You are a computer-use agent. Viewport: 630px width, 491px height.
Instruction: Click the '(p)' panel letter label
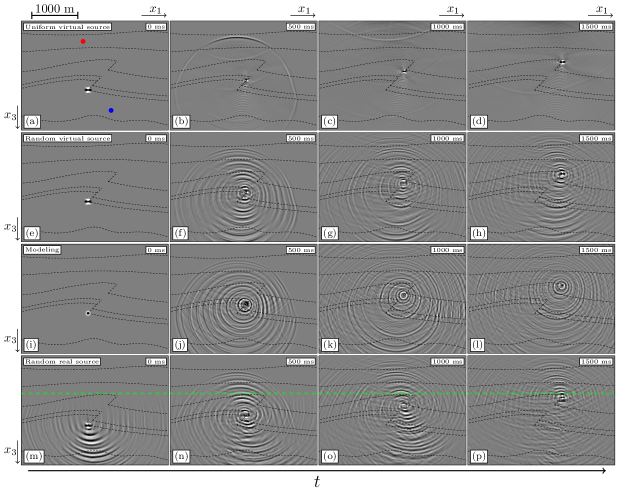pyautogui.click(x=479, y=456)
